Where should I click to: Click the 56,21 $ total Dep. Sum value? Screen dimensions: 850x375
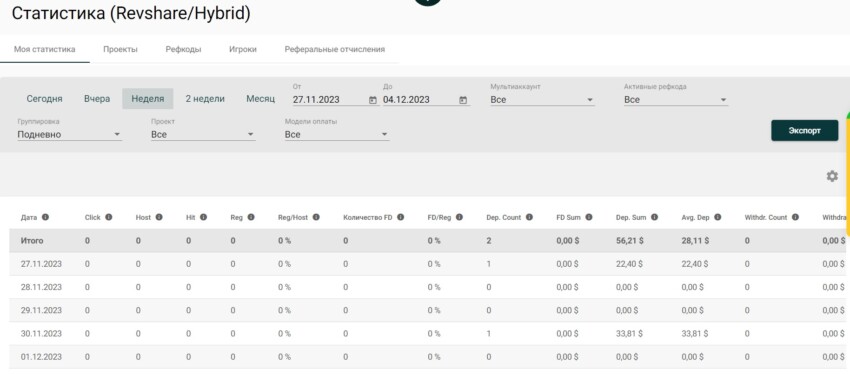pyautogui.click(x=629, y=241)
